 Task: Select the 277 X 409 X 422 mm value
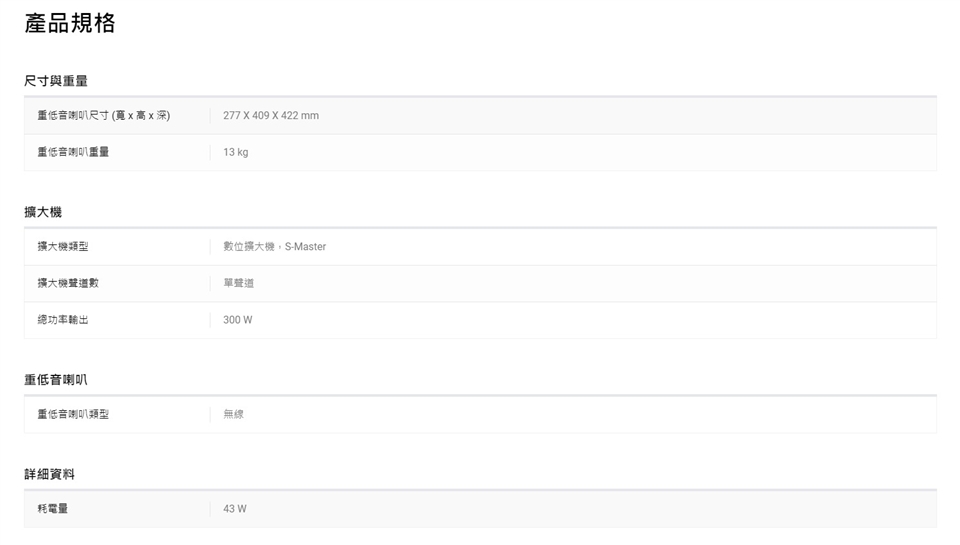click(271, 116)
